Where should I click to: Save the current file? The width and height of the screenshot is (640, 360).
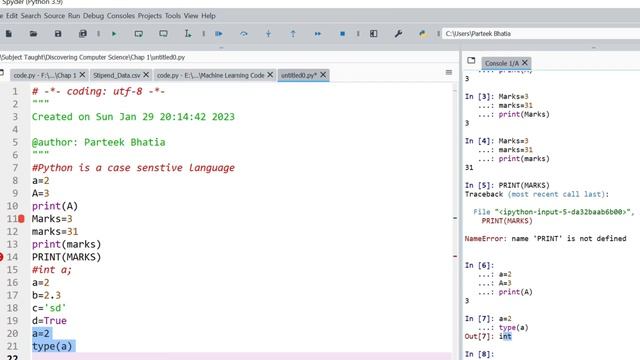[58, 34]
